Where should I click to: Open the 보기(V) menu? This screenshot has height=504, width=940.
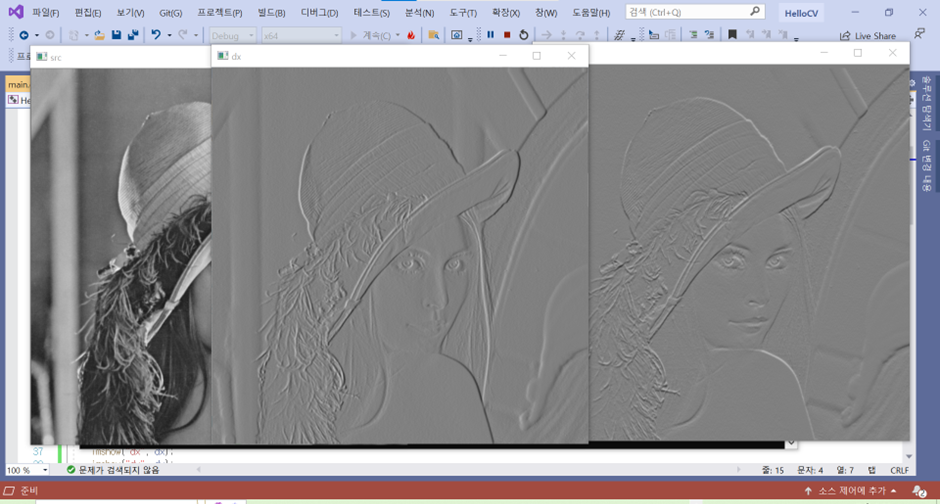130,13
